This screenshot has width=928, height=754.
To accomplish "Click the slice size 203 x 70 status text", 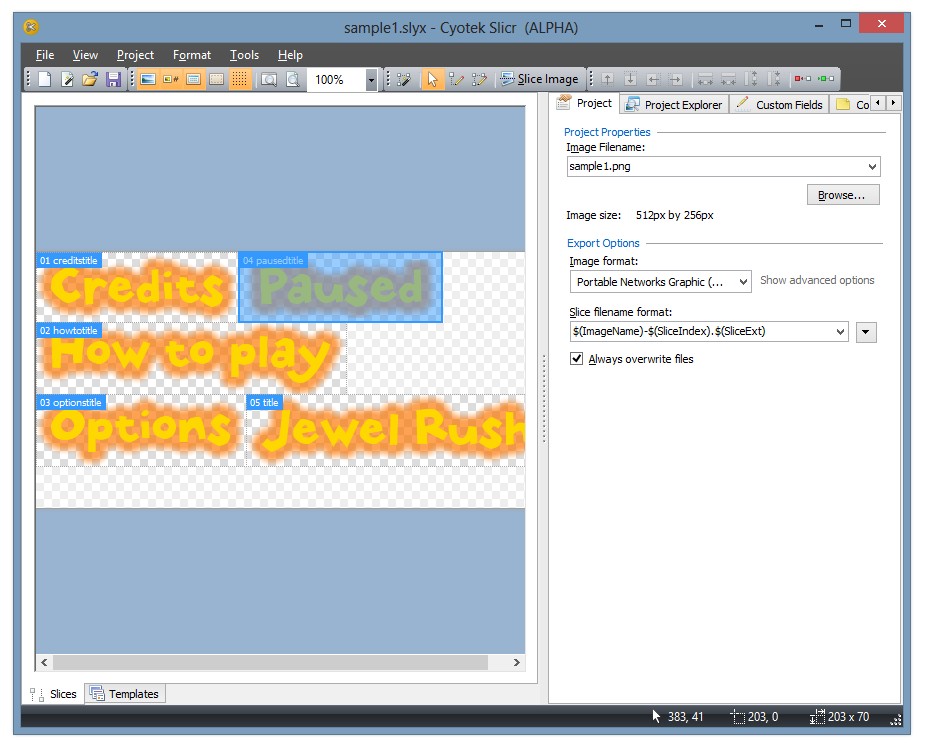I will (848, 717).
